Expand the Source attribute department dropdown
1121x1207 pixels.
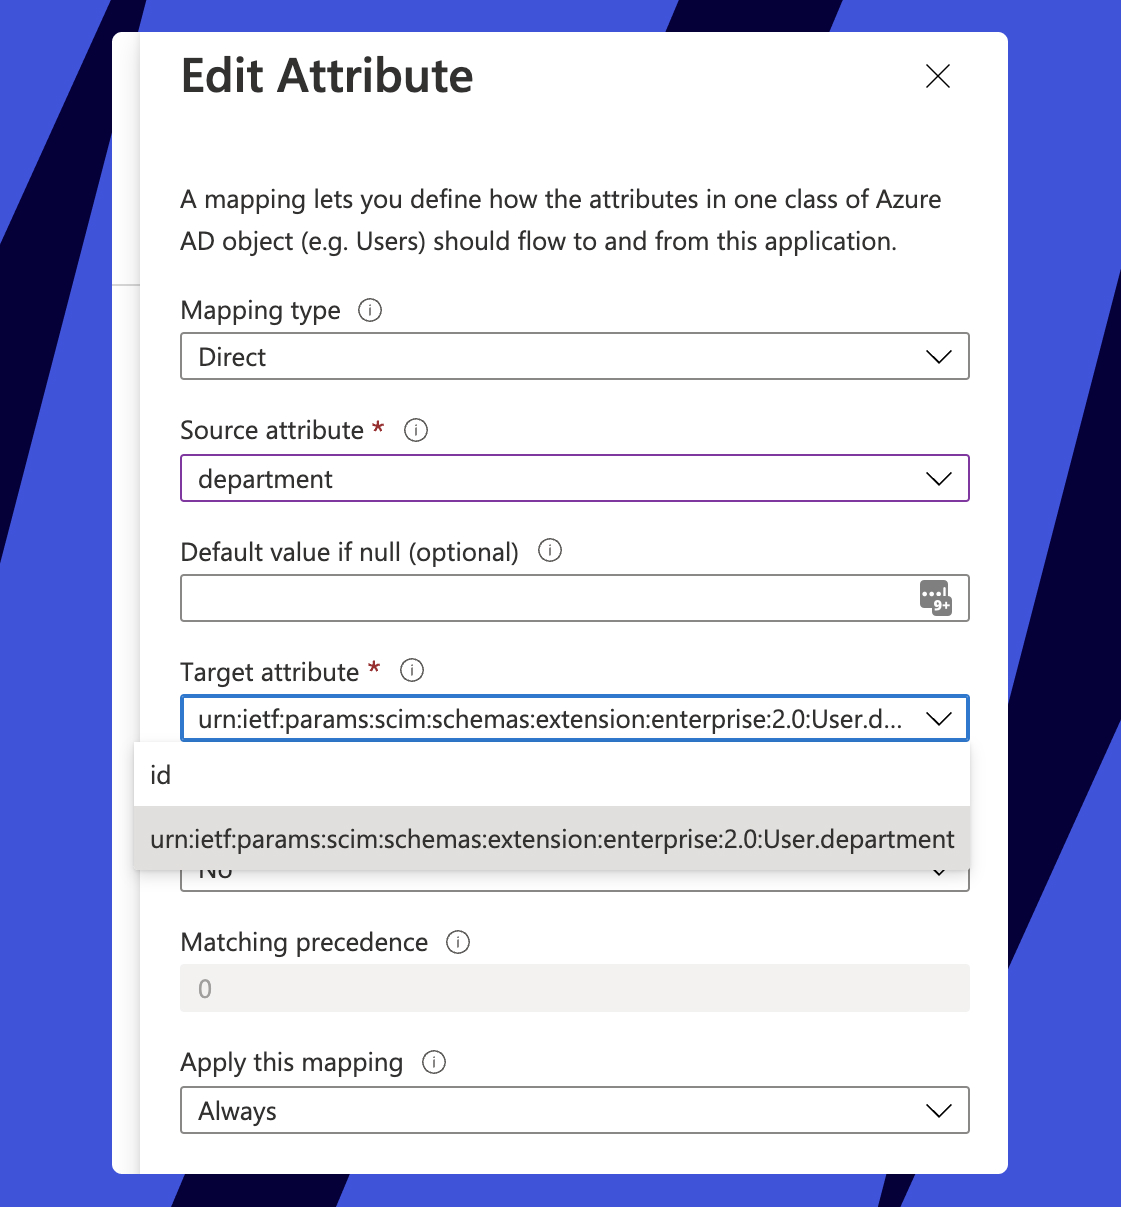point(938,479)
